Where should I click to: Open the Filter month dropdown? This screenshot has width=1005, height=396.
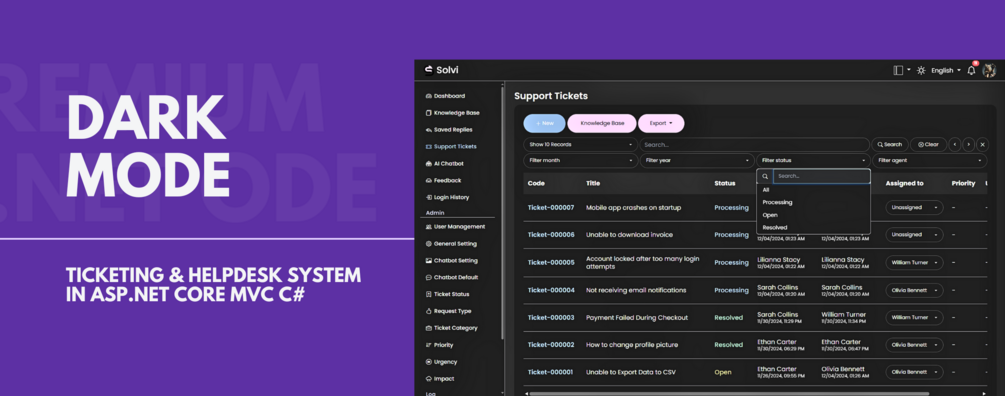click(580, 161)
